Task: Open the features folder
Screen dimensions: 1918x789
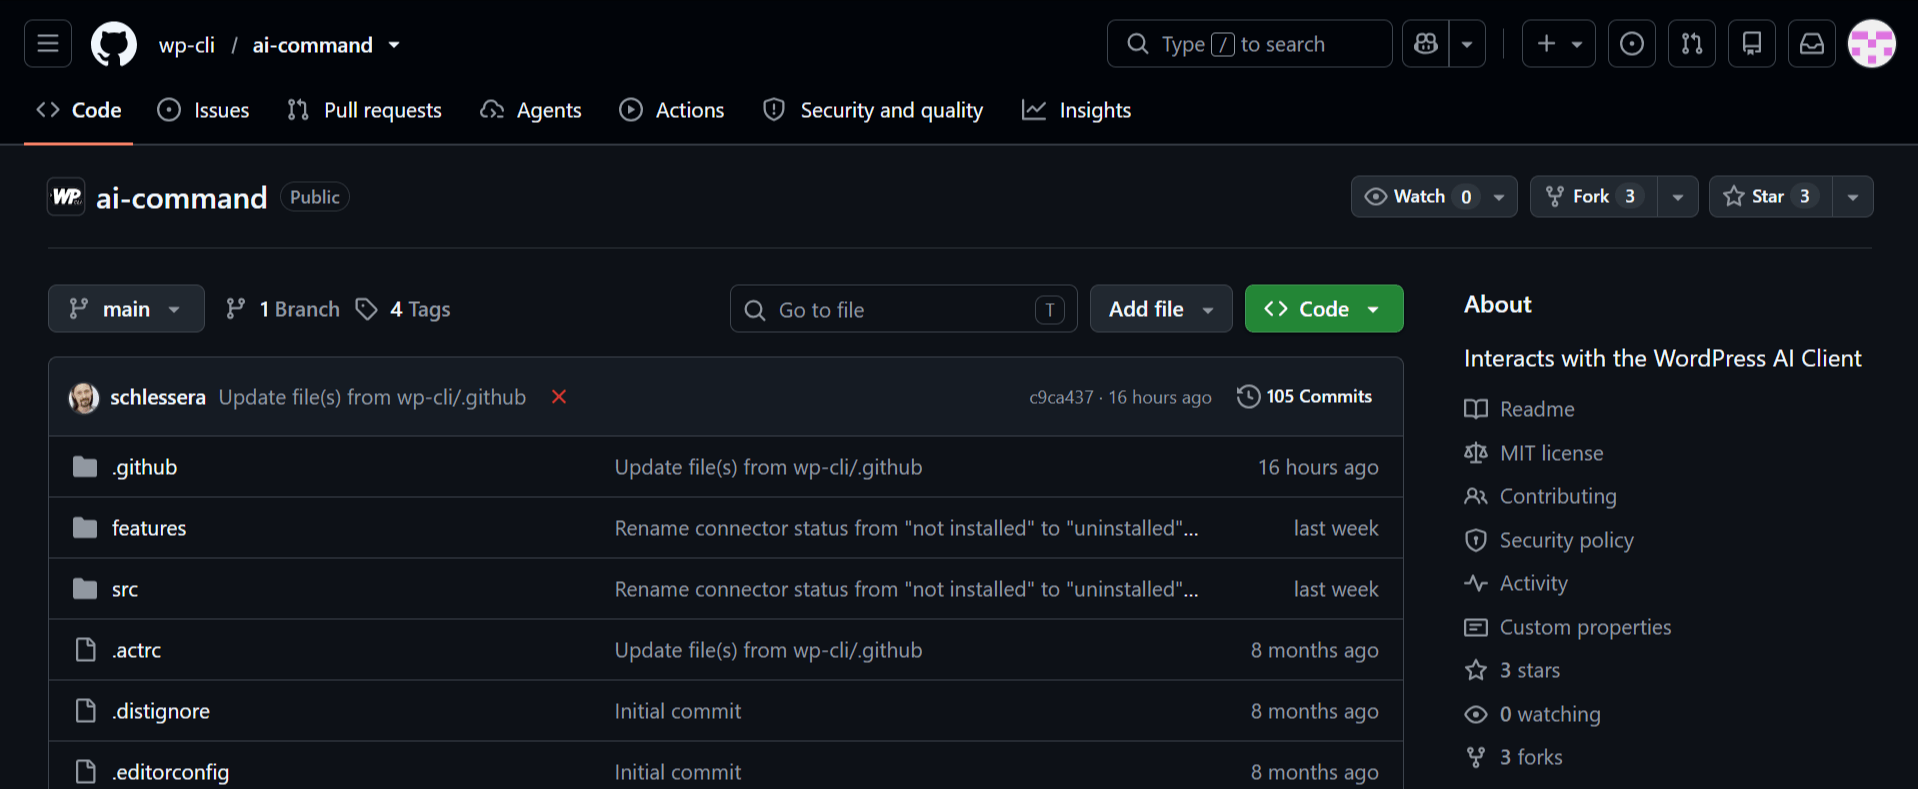Action: 149,528
